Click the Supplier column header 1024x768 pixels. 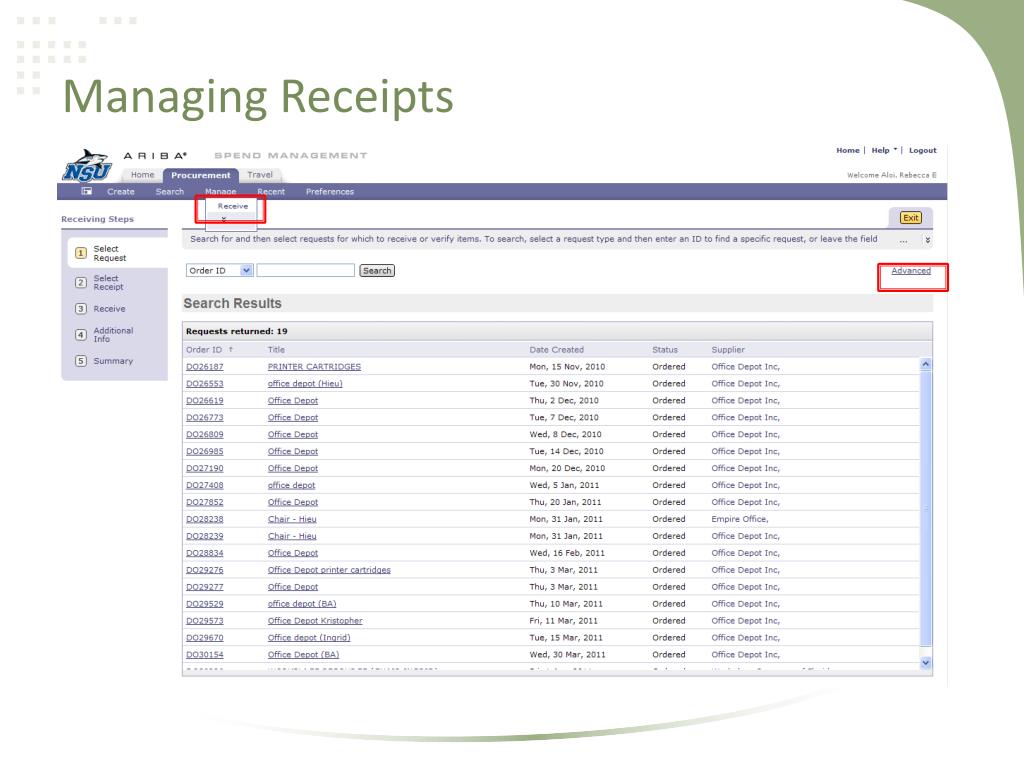tap(728, 350)
